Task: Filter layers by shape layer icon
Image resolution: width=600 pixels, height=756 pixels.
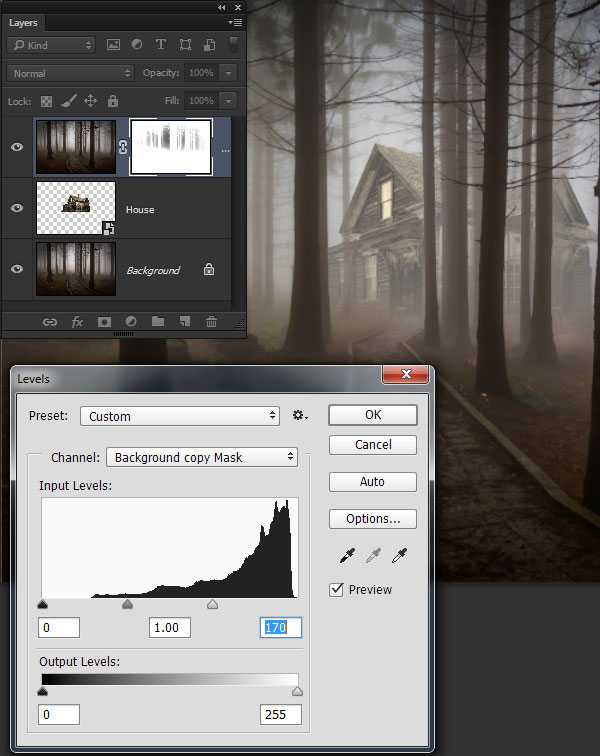Action: [x=185, y=45]
